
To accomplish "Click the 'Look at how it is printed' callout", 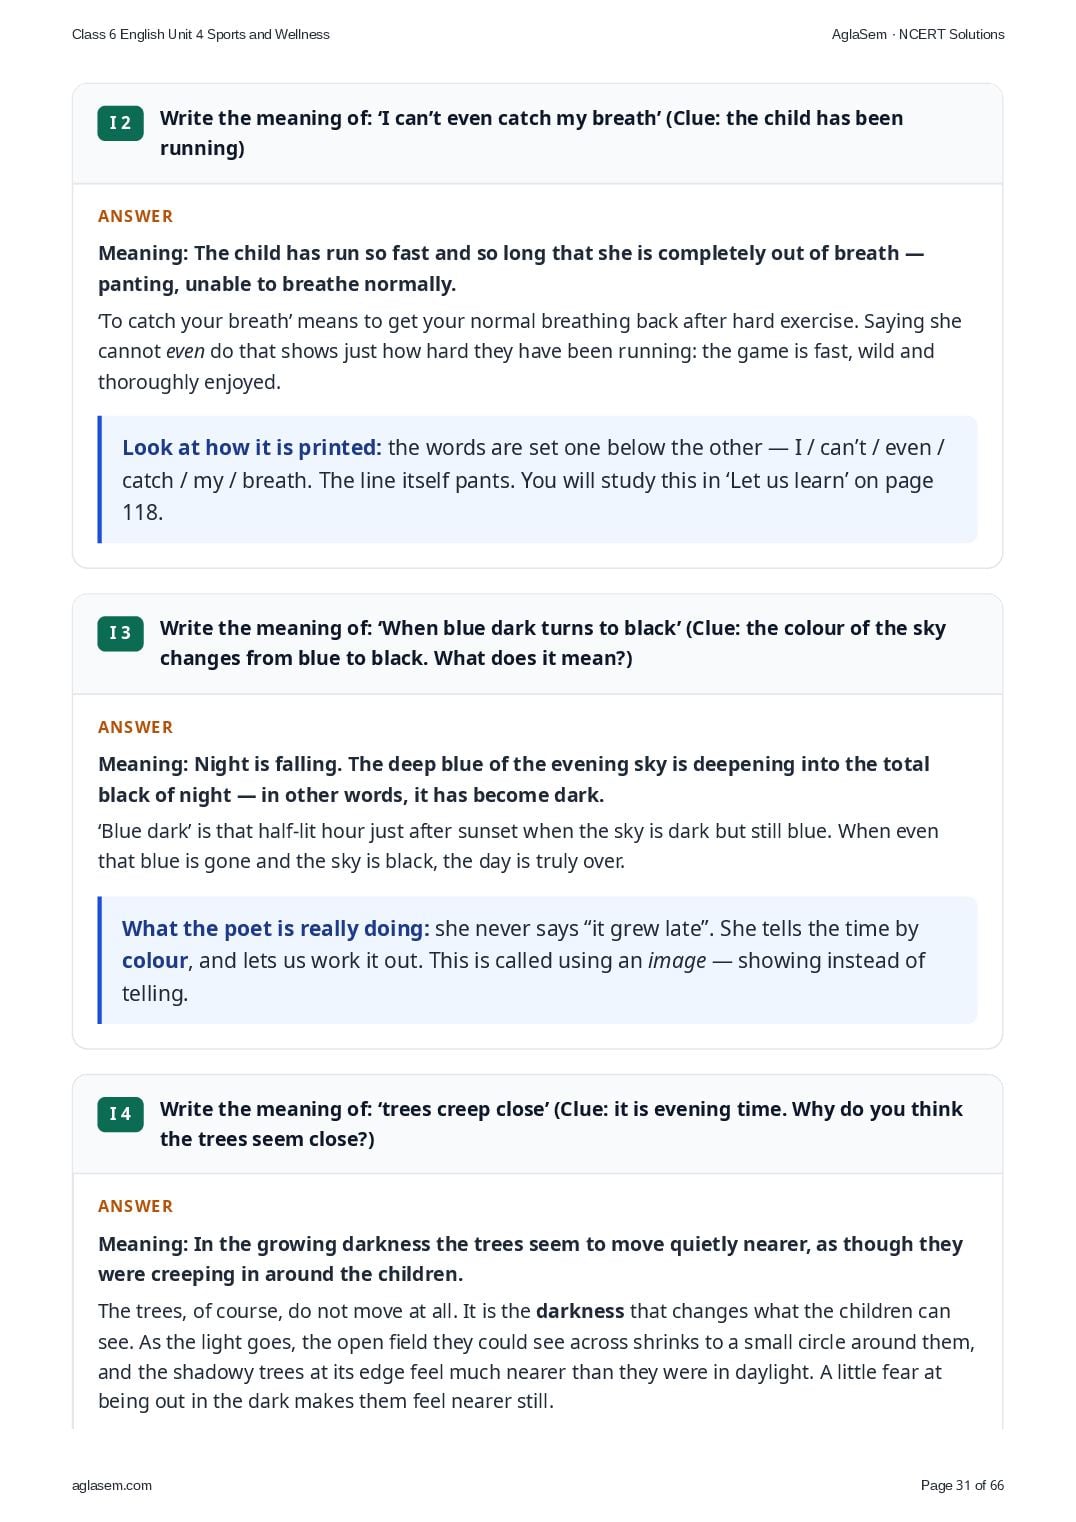I will (538, 480).
